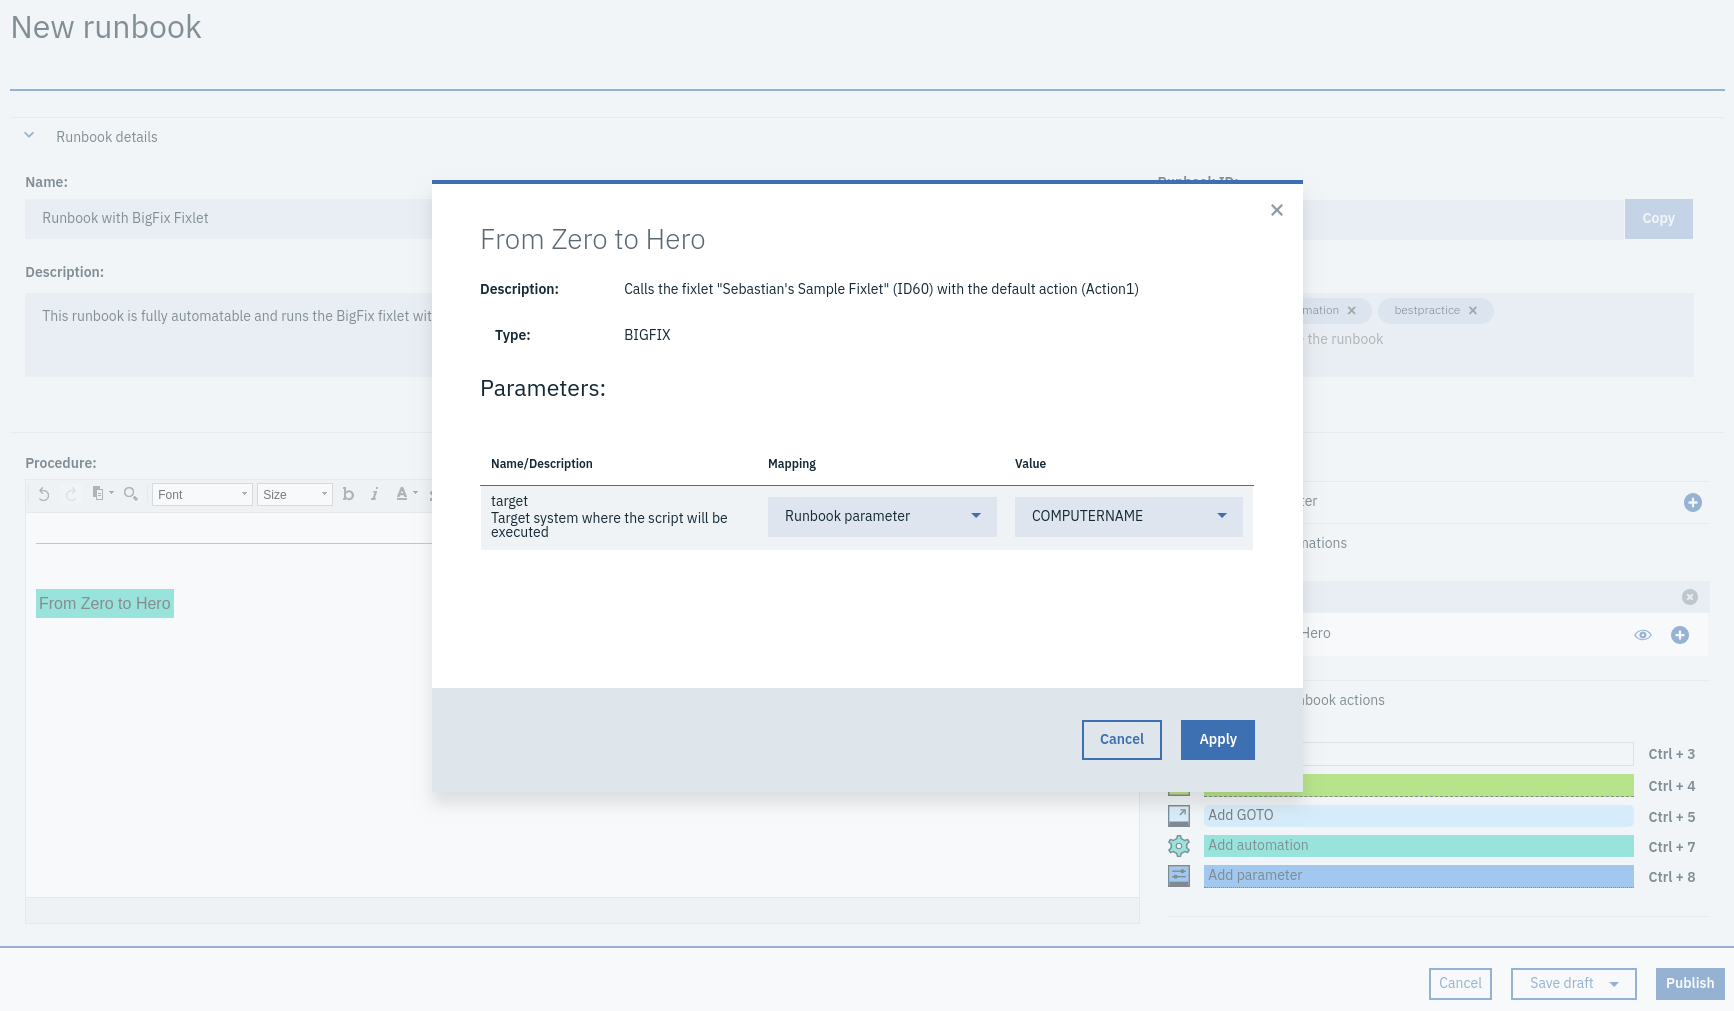This screenshot has width=1734, height=1011.
Task: Click the green action bar with Ctrl + 4
Action: pos(1468,786)
